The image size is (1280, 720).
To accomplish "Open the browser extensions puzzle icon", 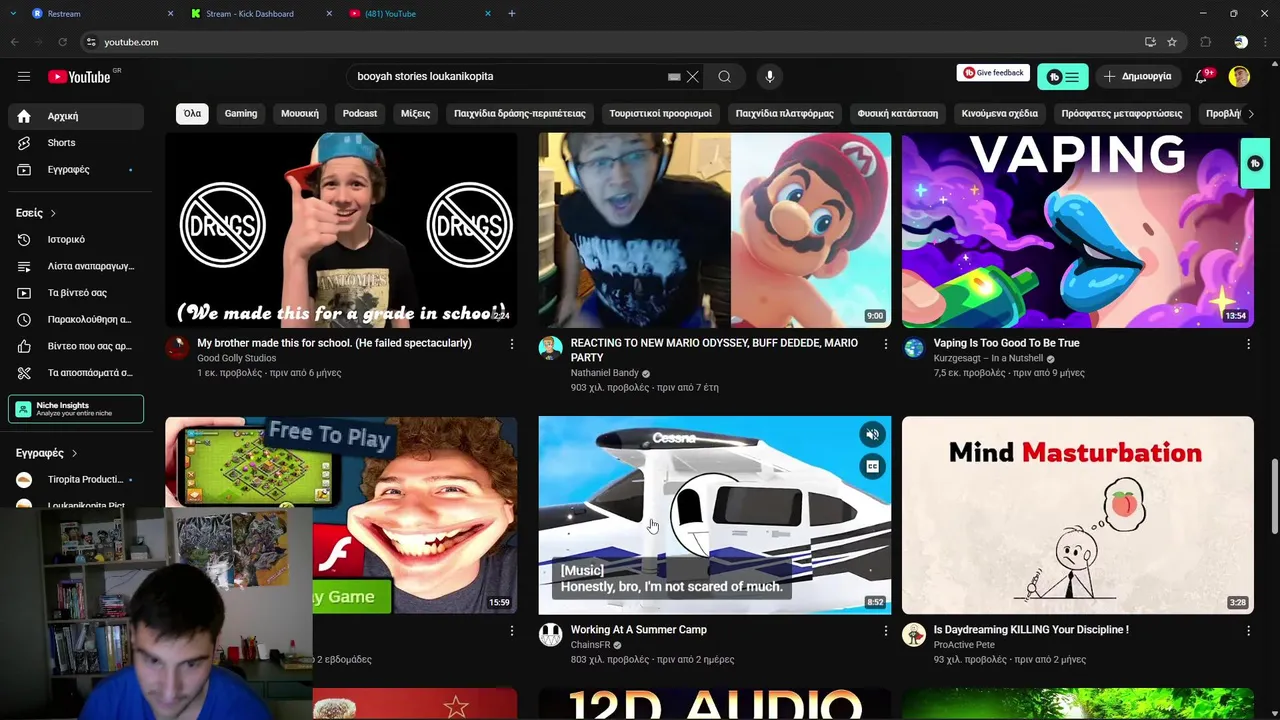I will click(x=1205, y=42).
